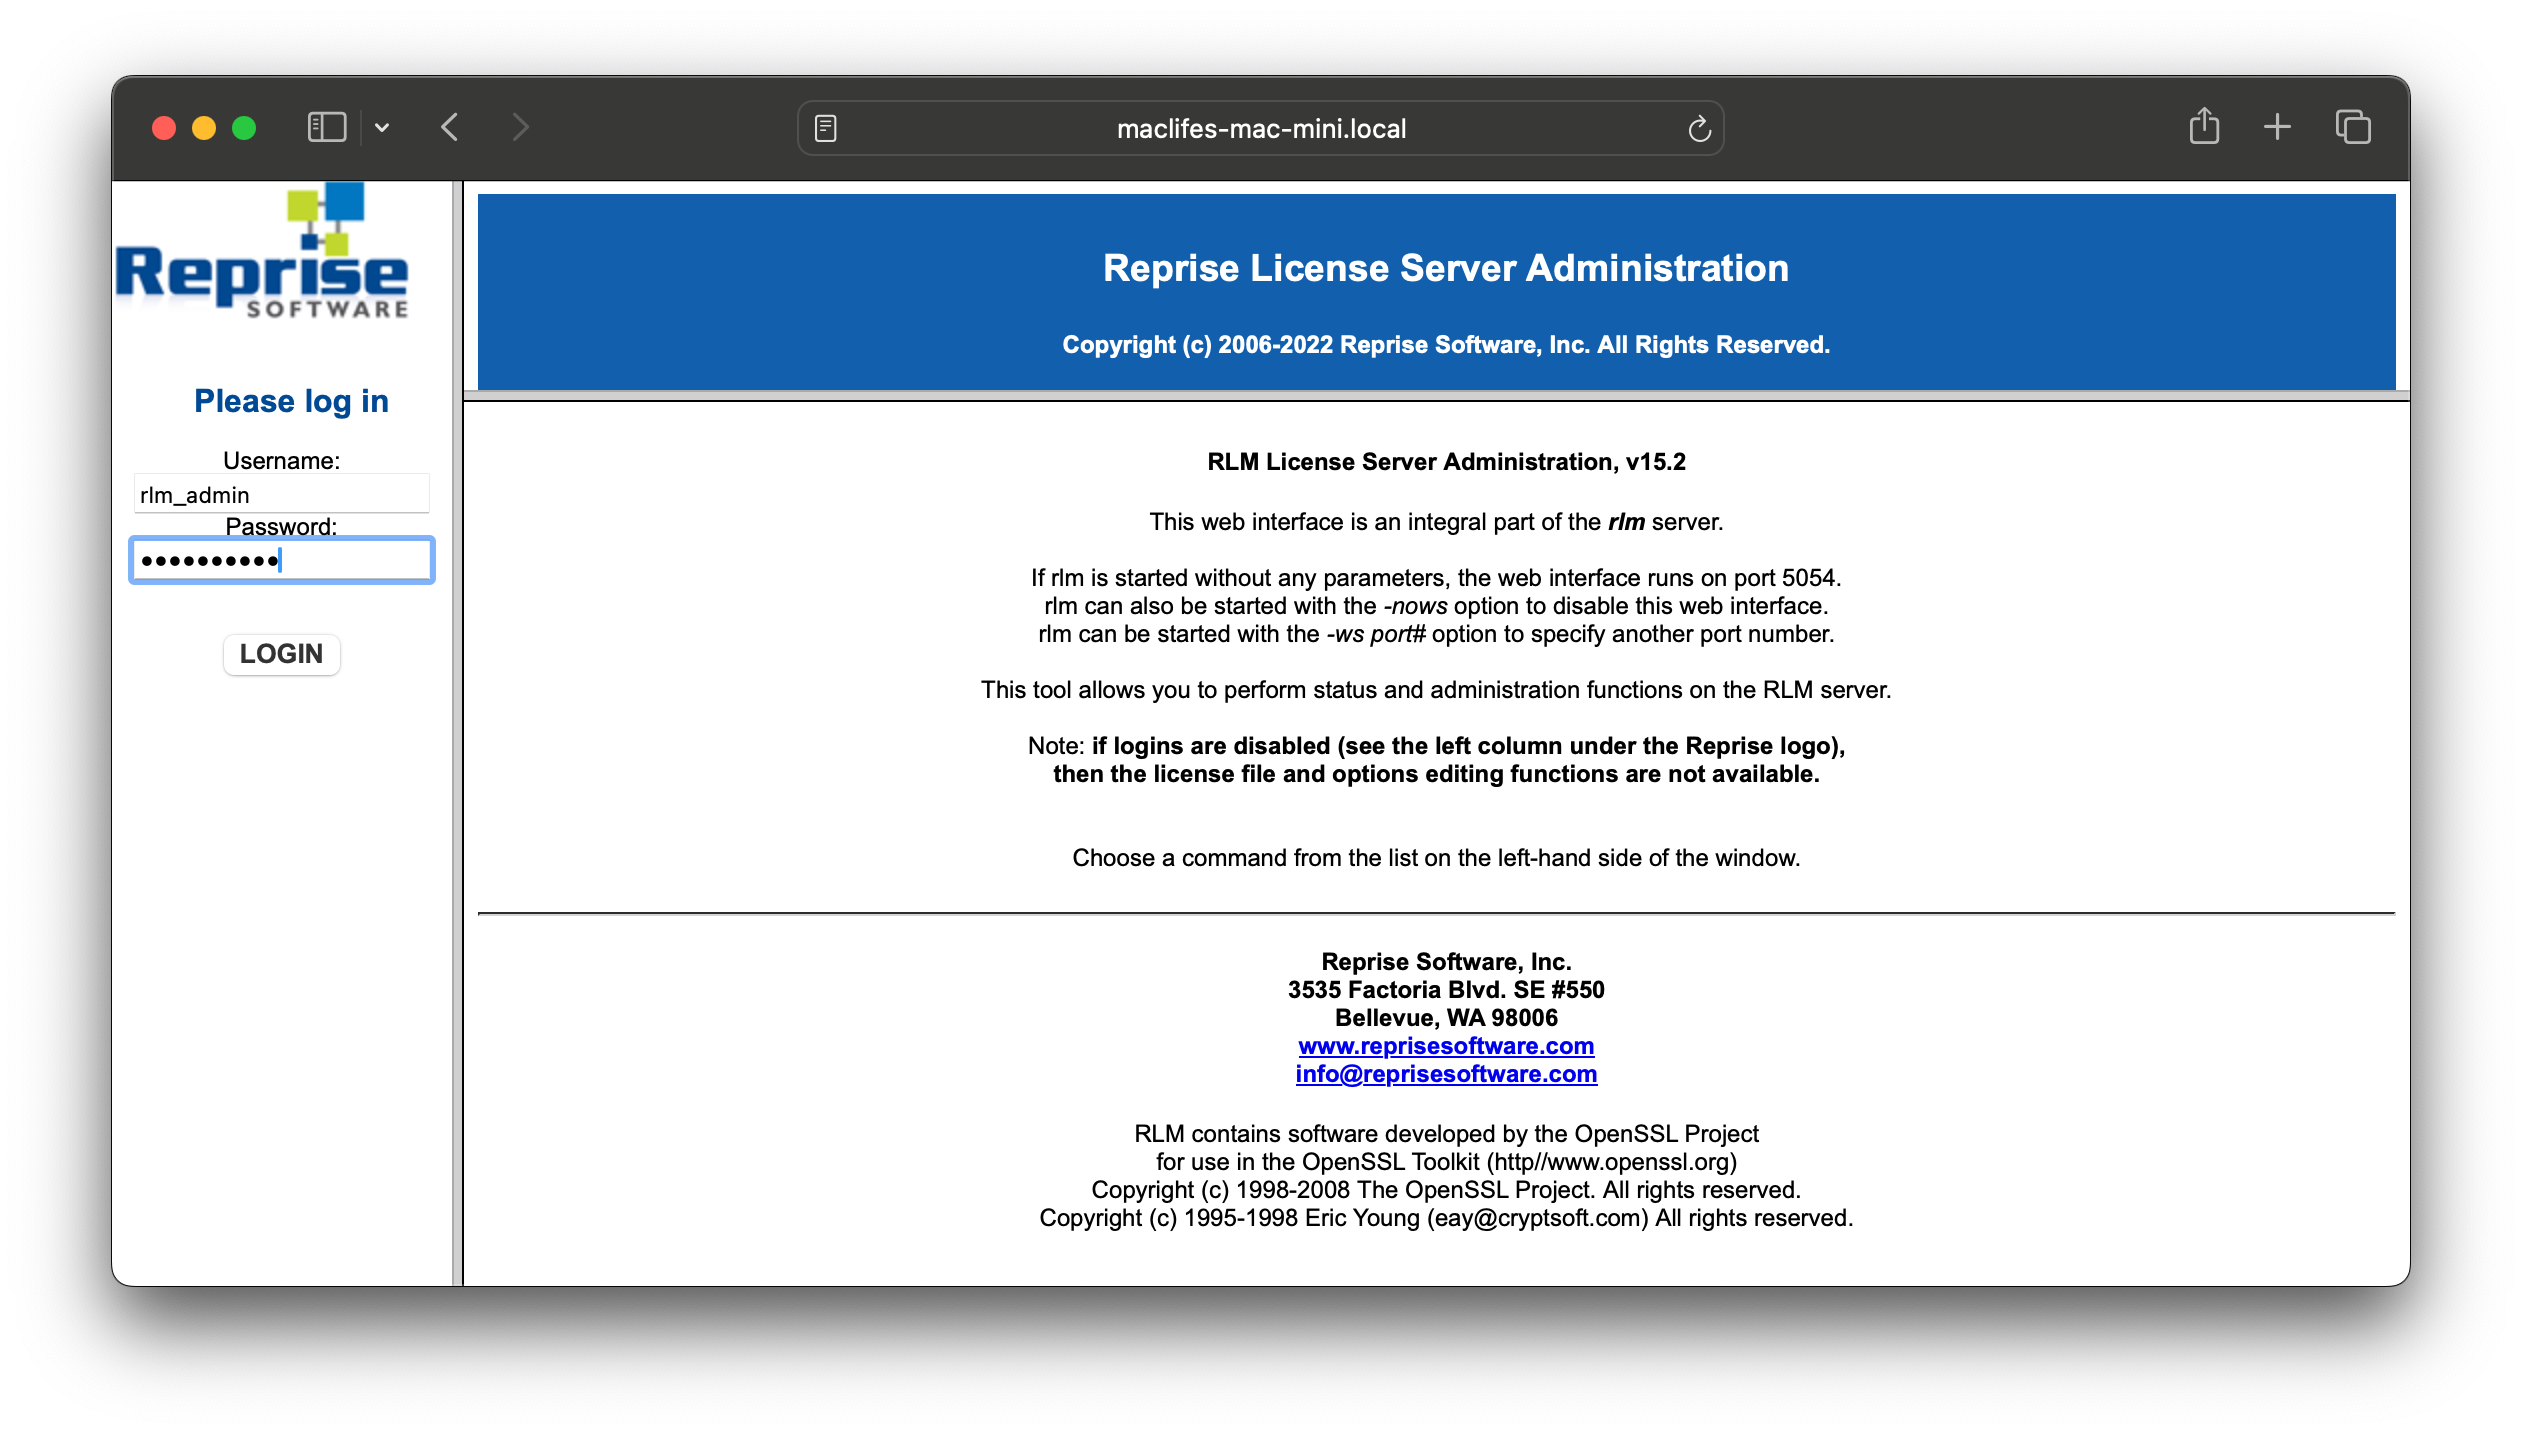Viewport: 2522px width, 1434px height.
Task: Click the forward navigation arrow
Action: tap(520, 127)
